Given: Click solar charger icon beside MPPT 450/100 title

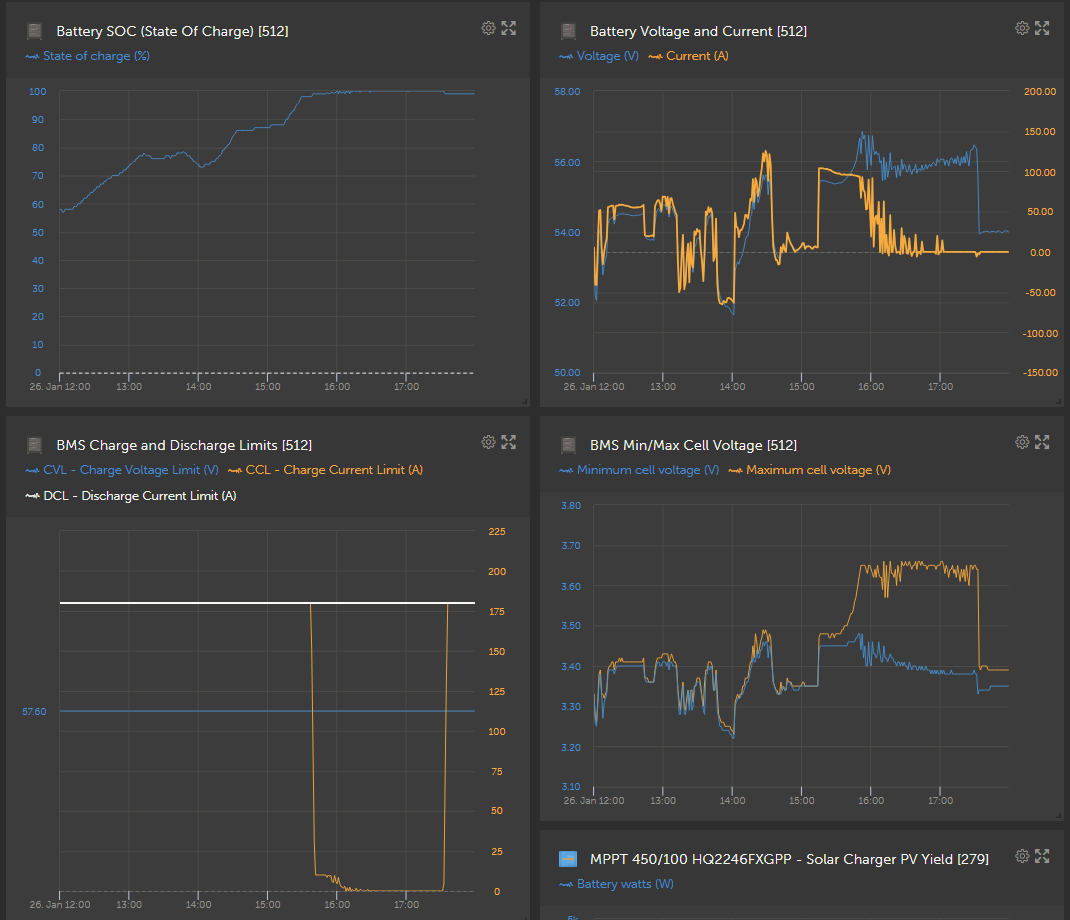Looking at the screenshot, I should 568,859.
